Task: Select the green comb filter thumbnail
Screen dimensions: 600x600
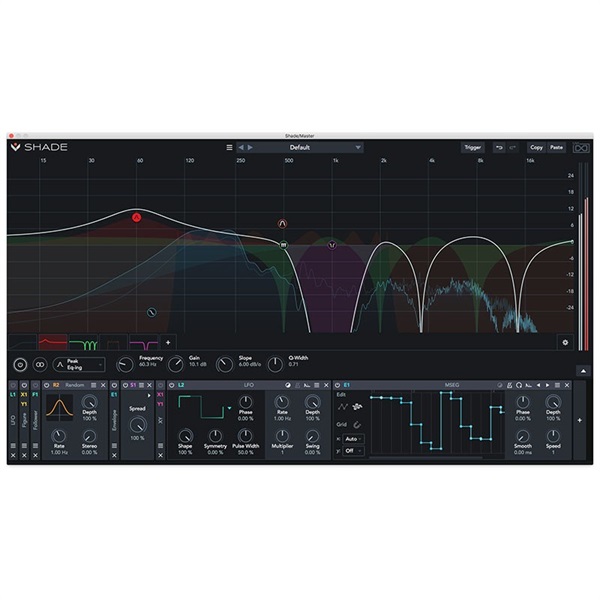Action: coord(83,342)
